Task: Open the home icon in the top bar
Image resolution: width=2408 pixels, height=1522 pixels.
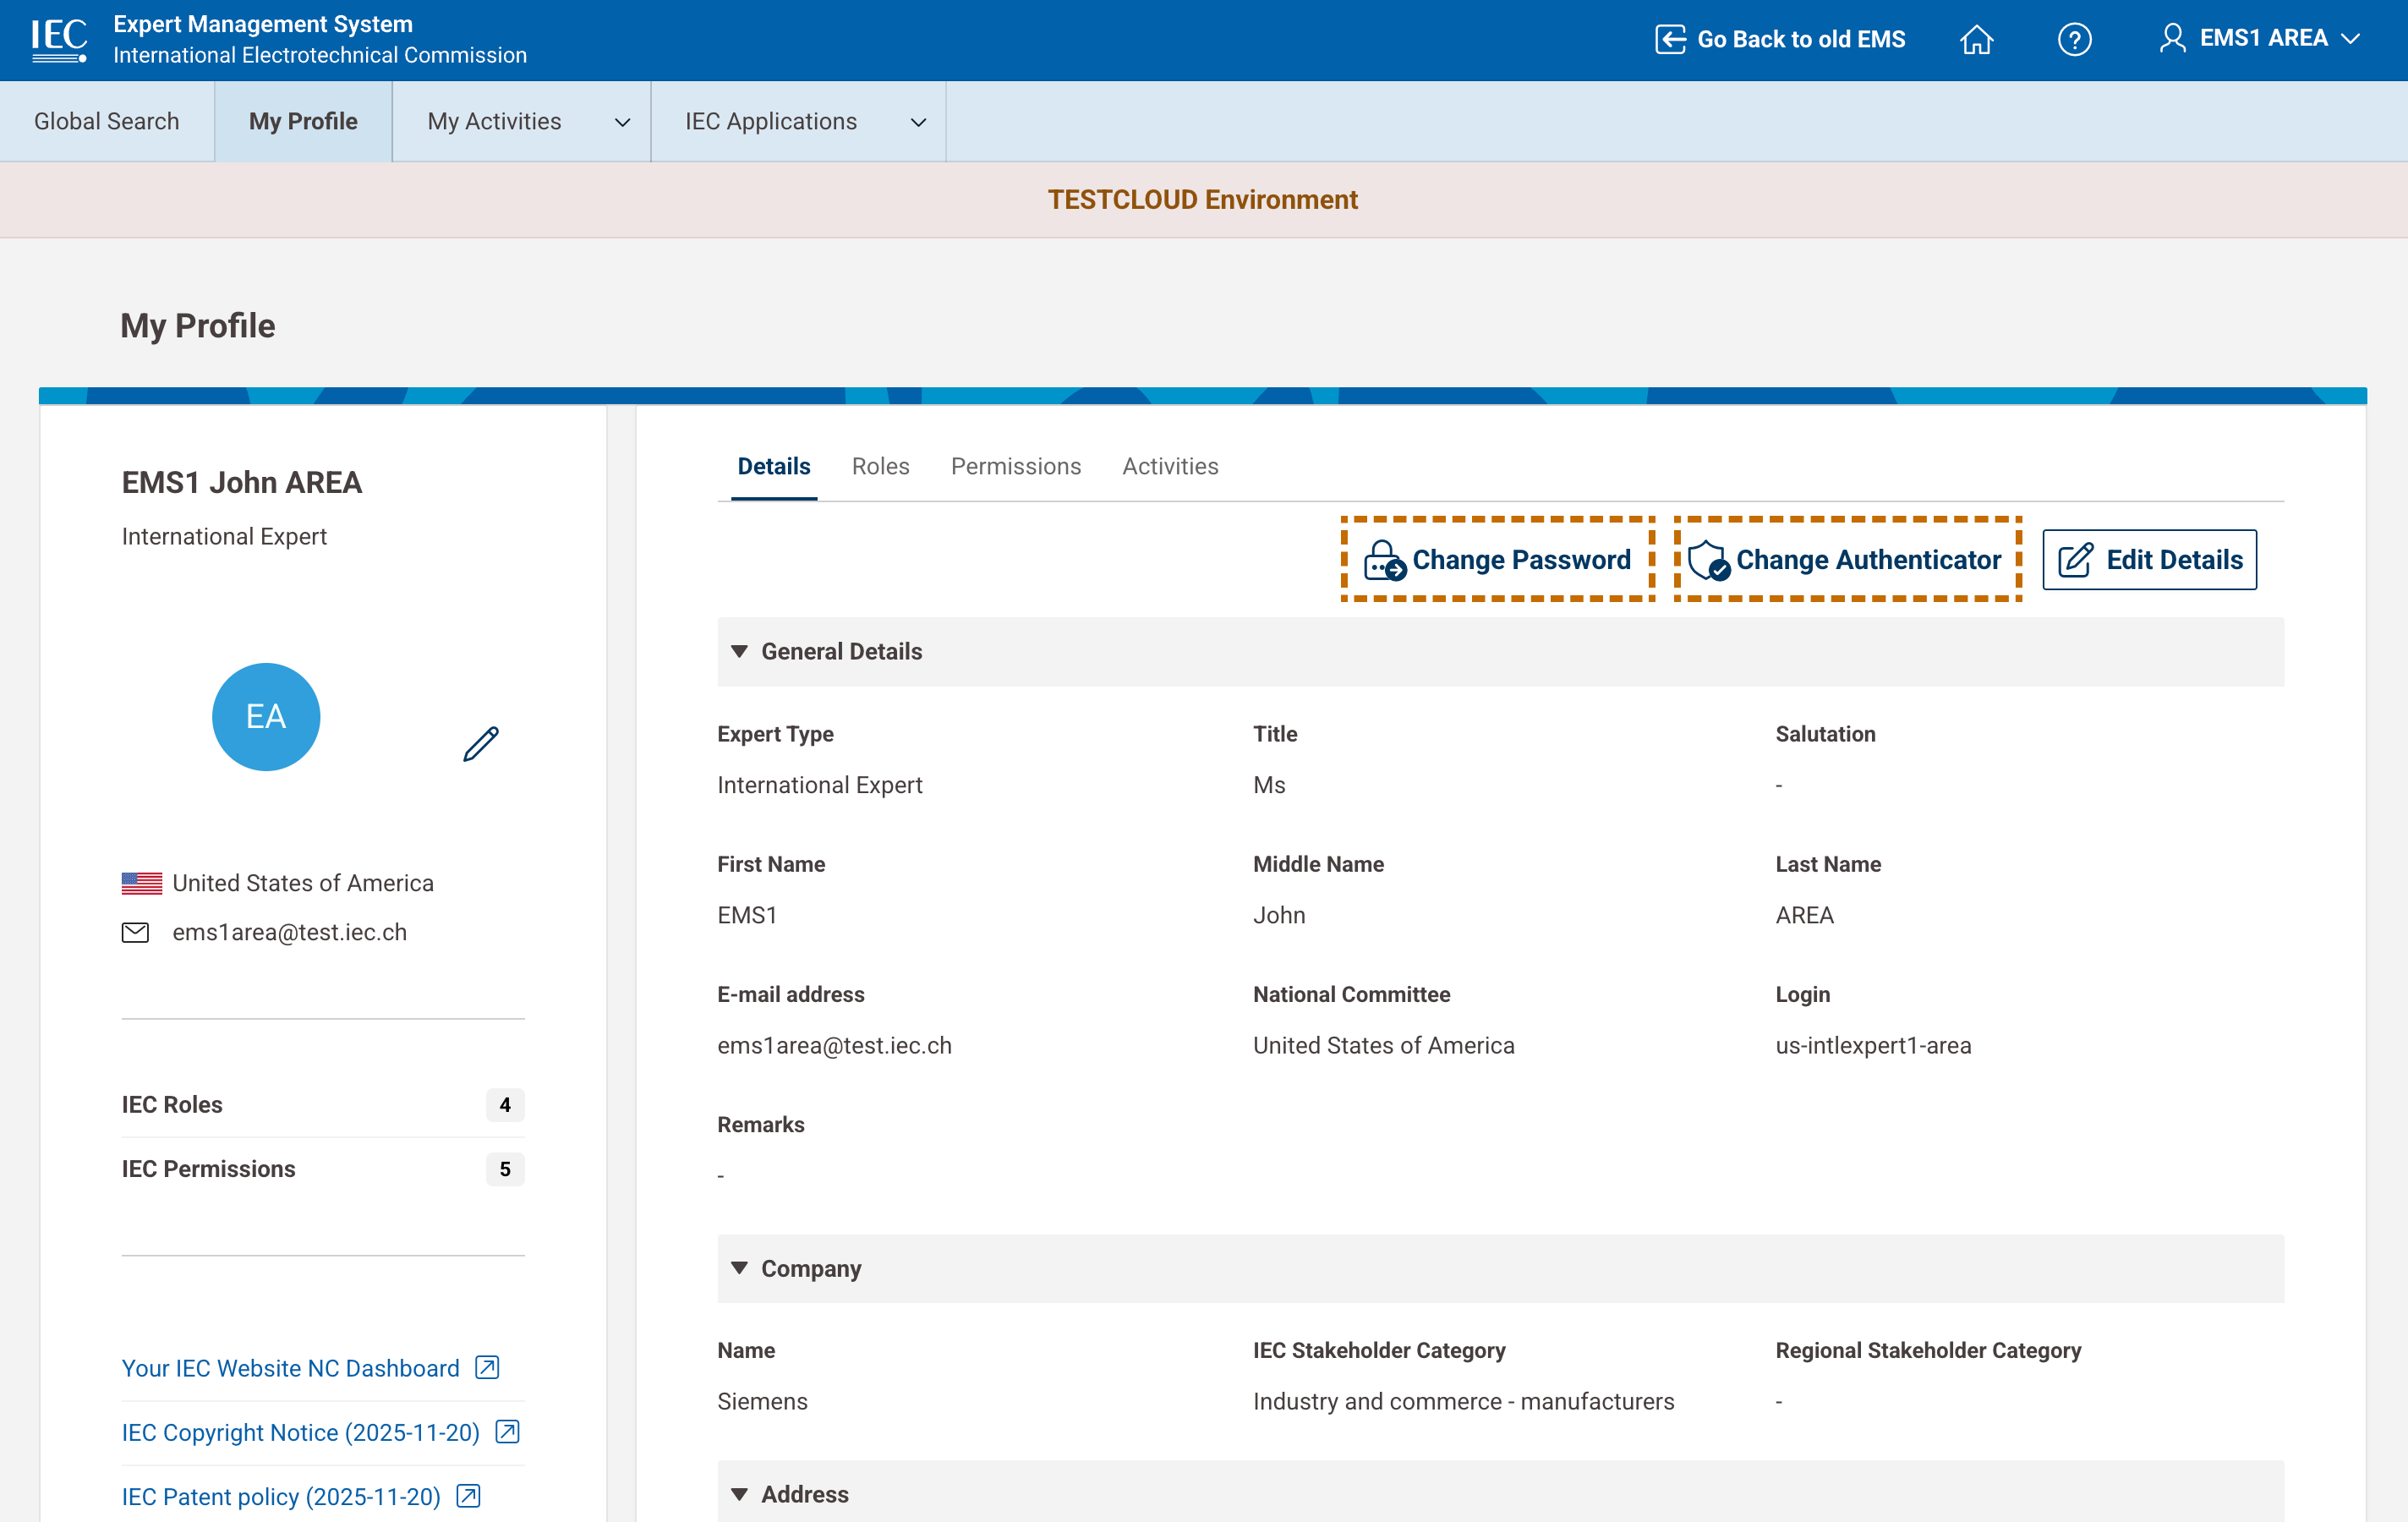Action: click(1977, 39)
